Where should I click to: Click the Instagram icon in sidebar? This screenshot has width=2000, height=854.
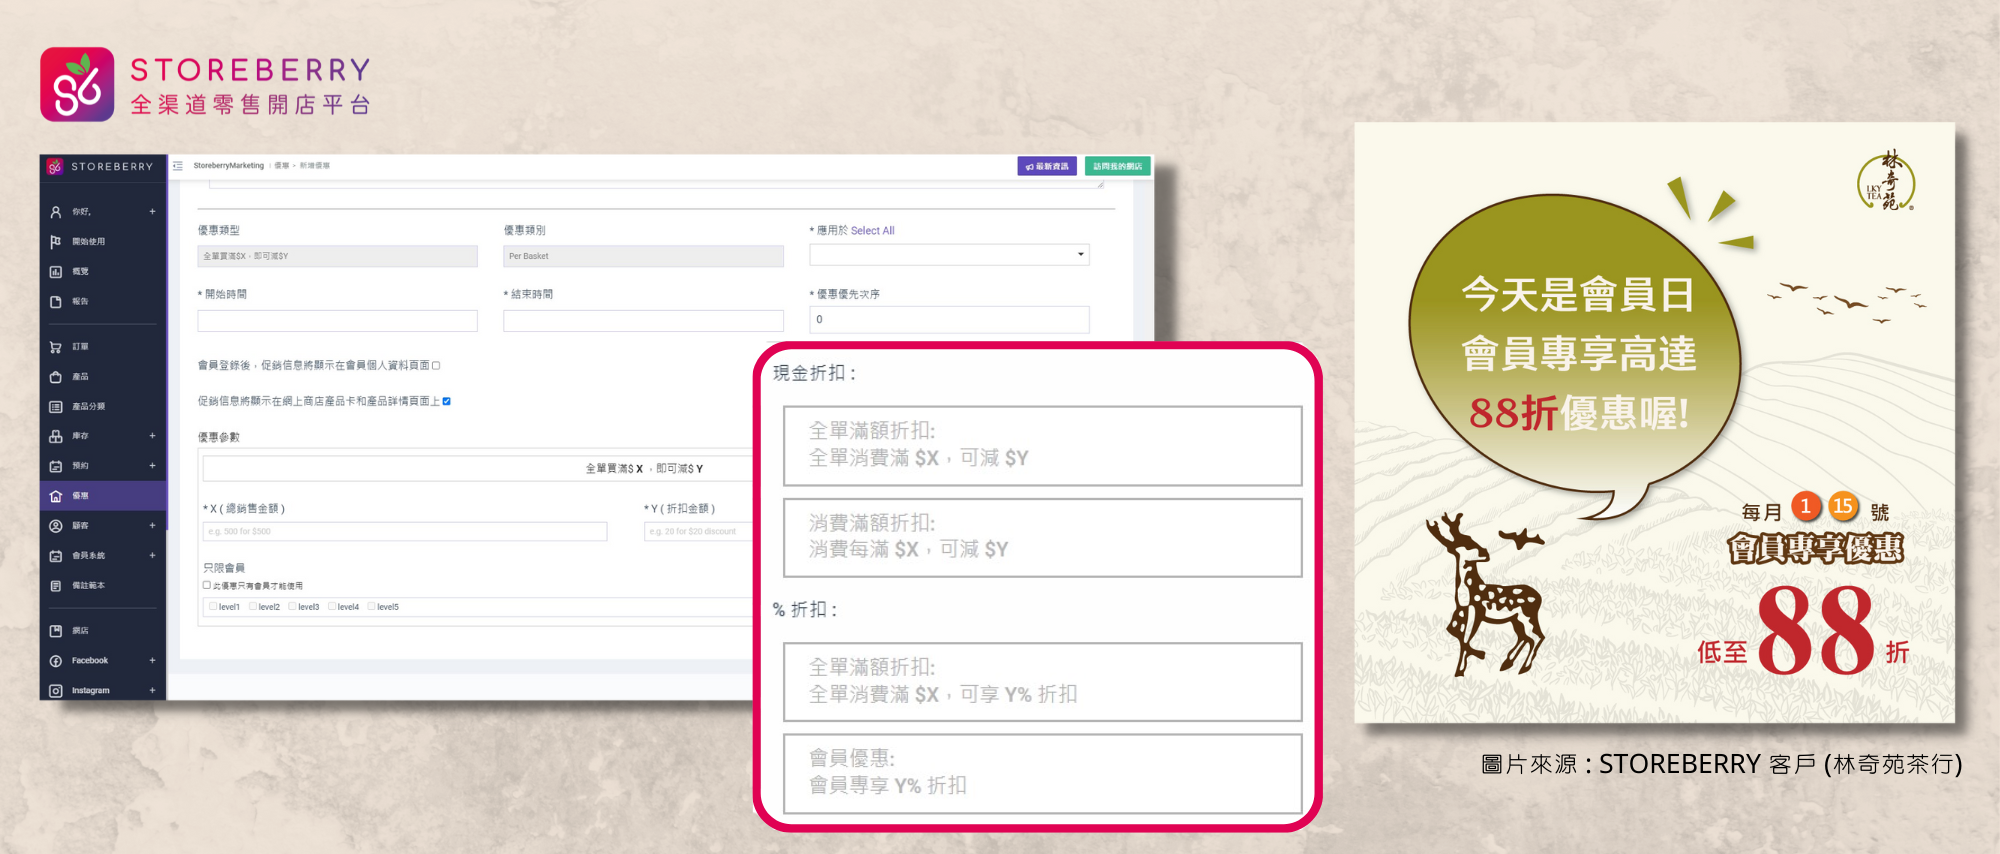click(56, 691)
